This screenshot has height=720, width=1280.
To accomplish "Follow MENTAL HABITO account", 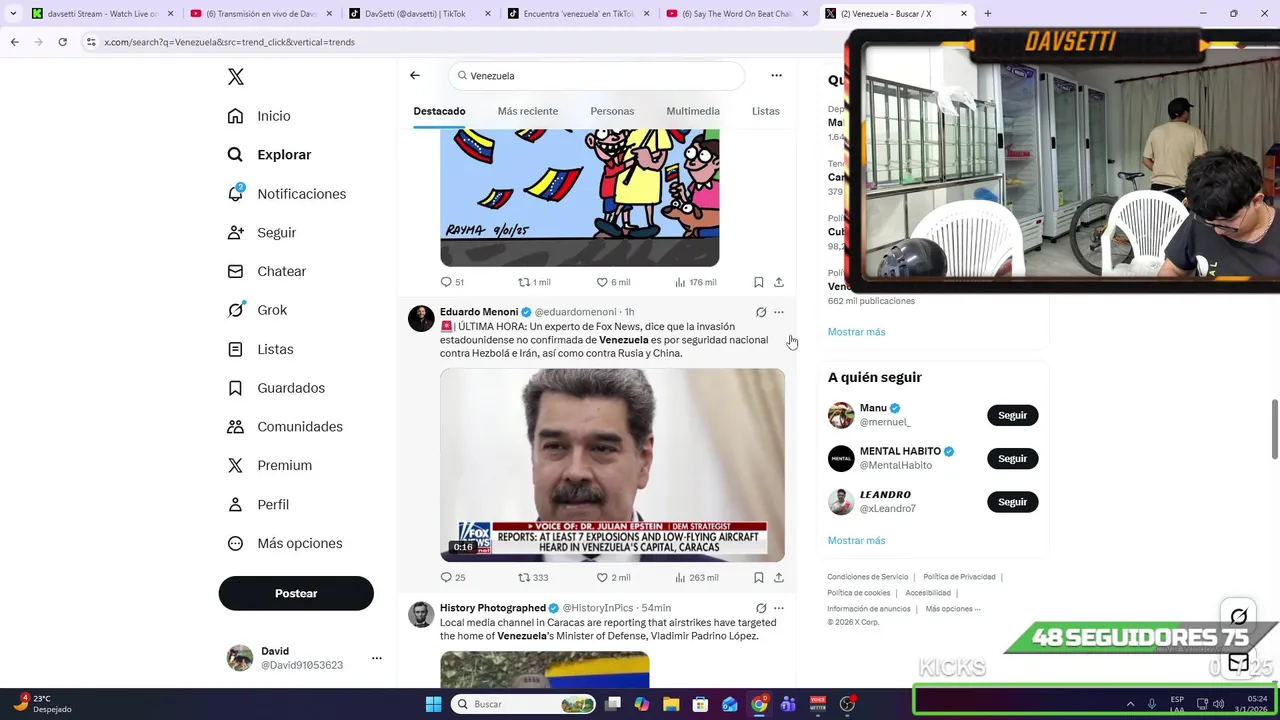I will (1012, 458).
